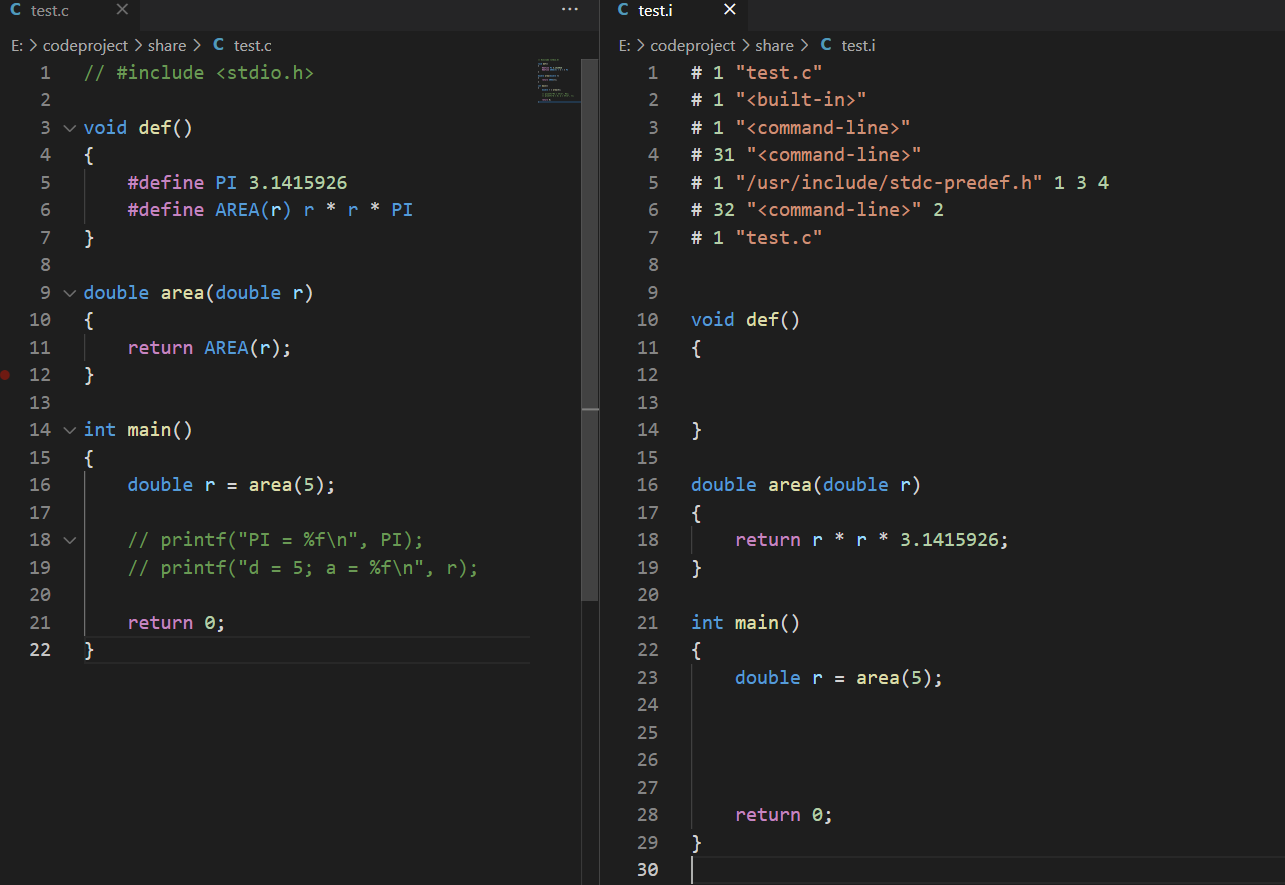Click '#define AREA(r) r * r * PI' line
Image resolution: width=1285 pixels, height=885 pixels.
coord(270,210)
